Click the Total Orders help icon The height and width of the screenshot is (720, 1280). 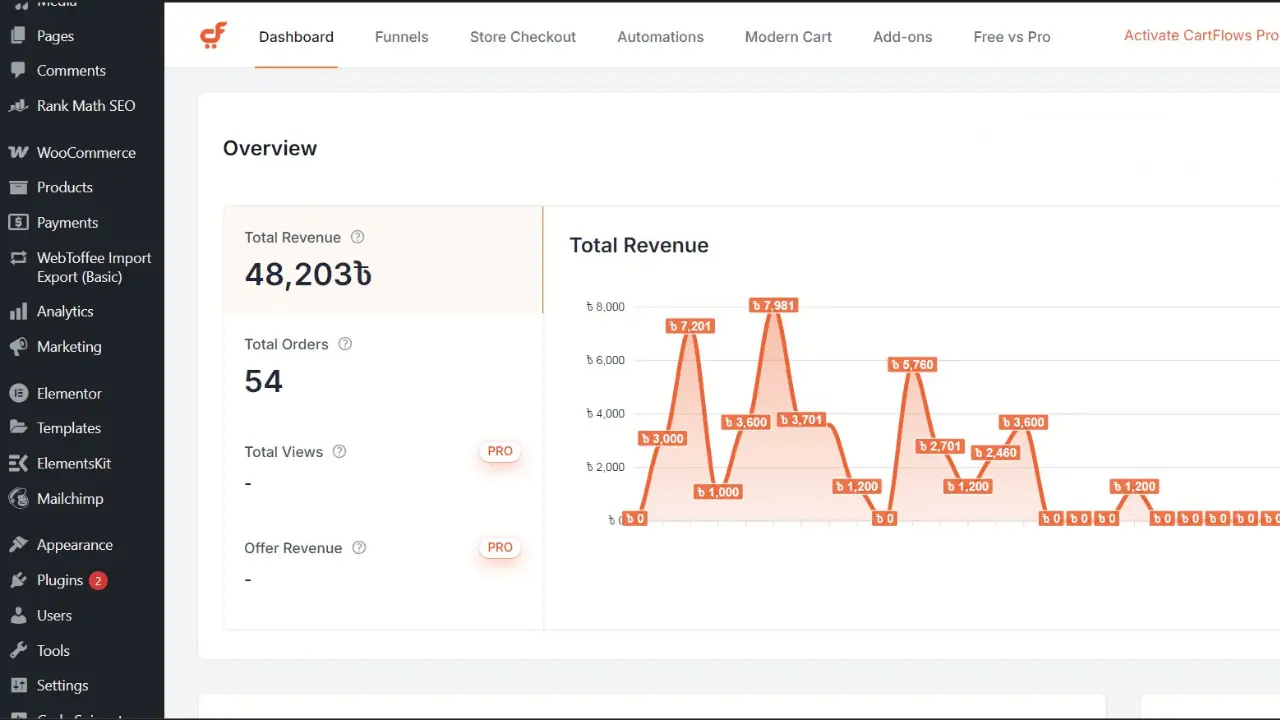345,344
